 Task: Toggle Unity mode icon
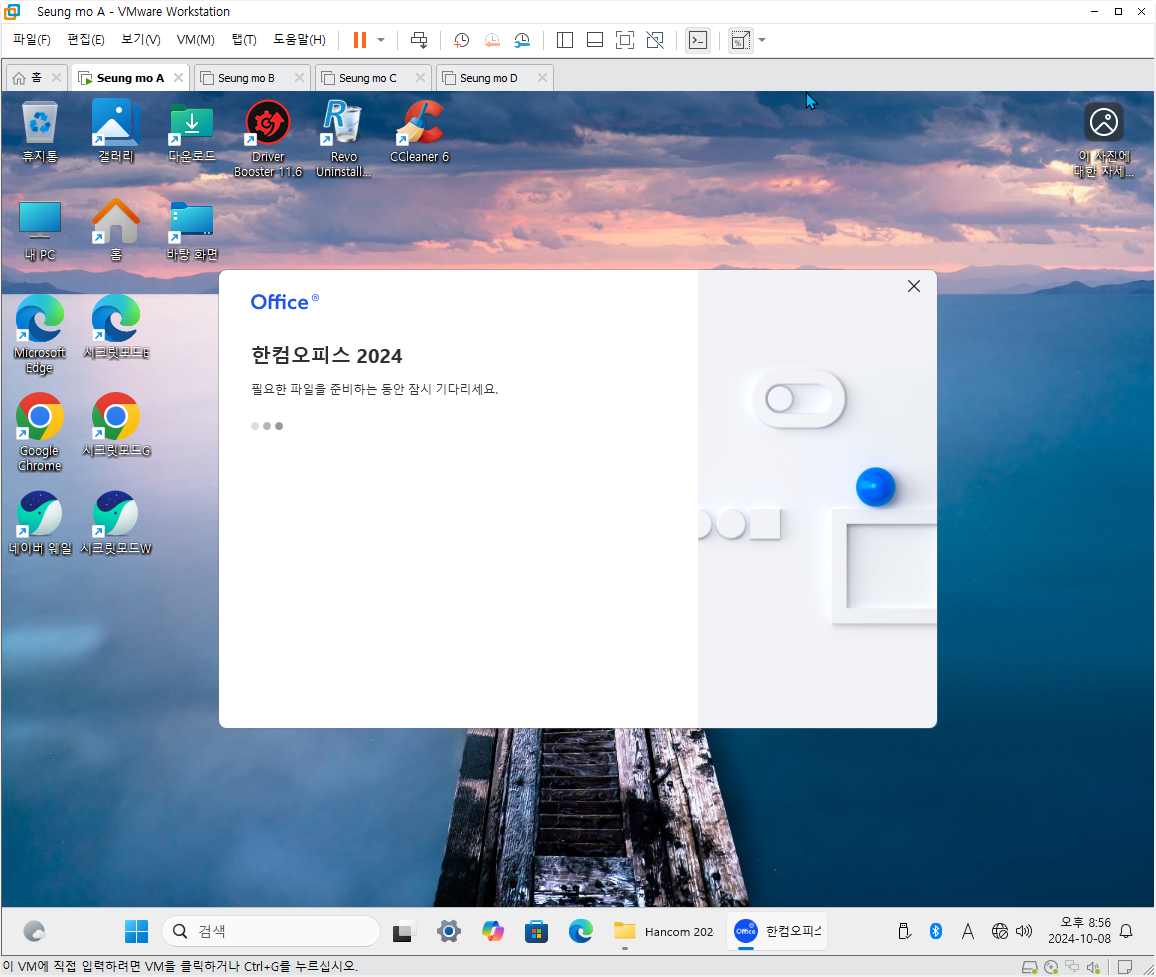(x=655, y=40)
